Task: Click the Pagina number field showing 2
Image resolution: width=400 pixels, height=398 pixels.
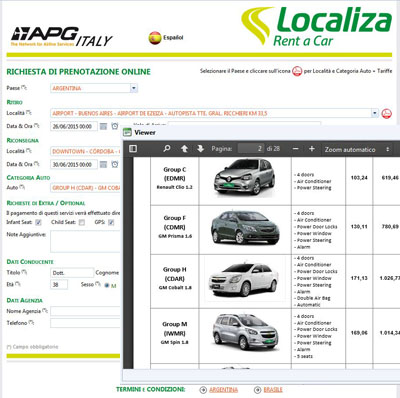Action: coord(251,149)
